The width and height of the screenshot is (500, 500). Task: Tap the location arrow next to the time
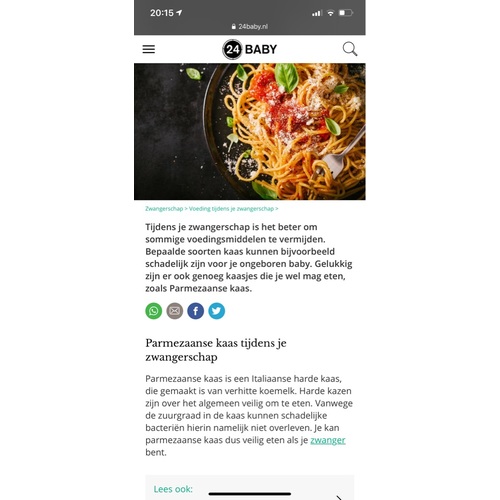pyautogui.click(x=179, y=13)
